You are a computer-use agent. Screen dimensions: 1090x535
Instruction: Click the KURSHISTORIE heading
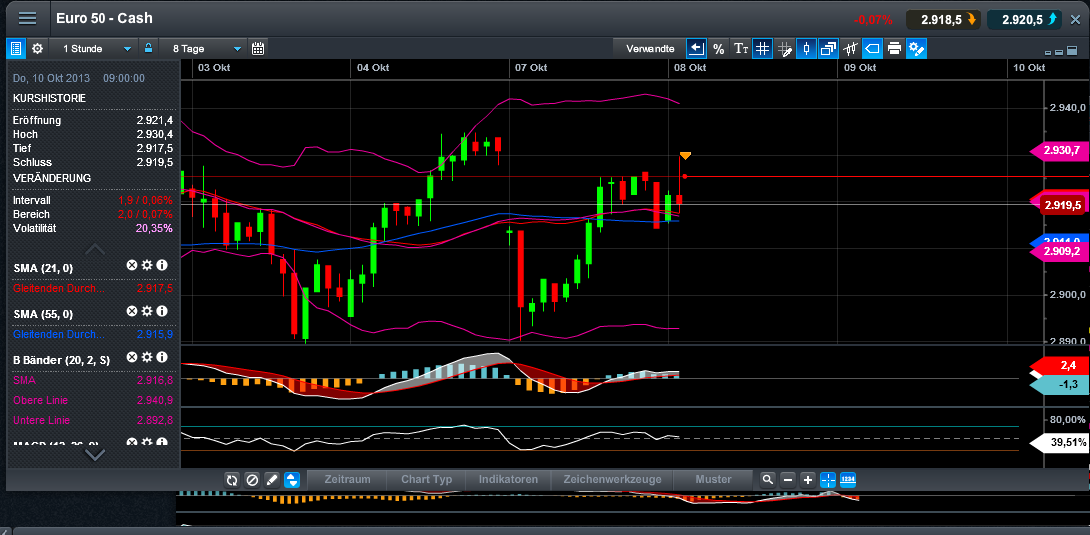tap(49, 99)
